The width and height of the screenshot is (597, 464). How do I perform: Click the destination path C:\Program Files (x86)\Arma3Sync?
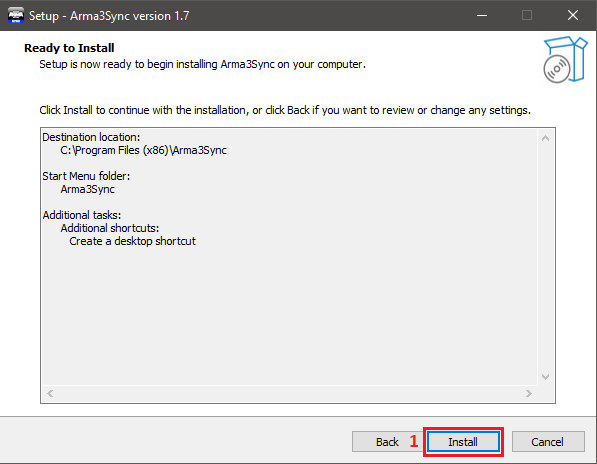(144, 150)
